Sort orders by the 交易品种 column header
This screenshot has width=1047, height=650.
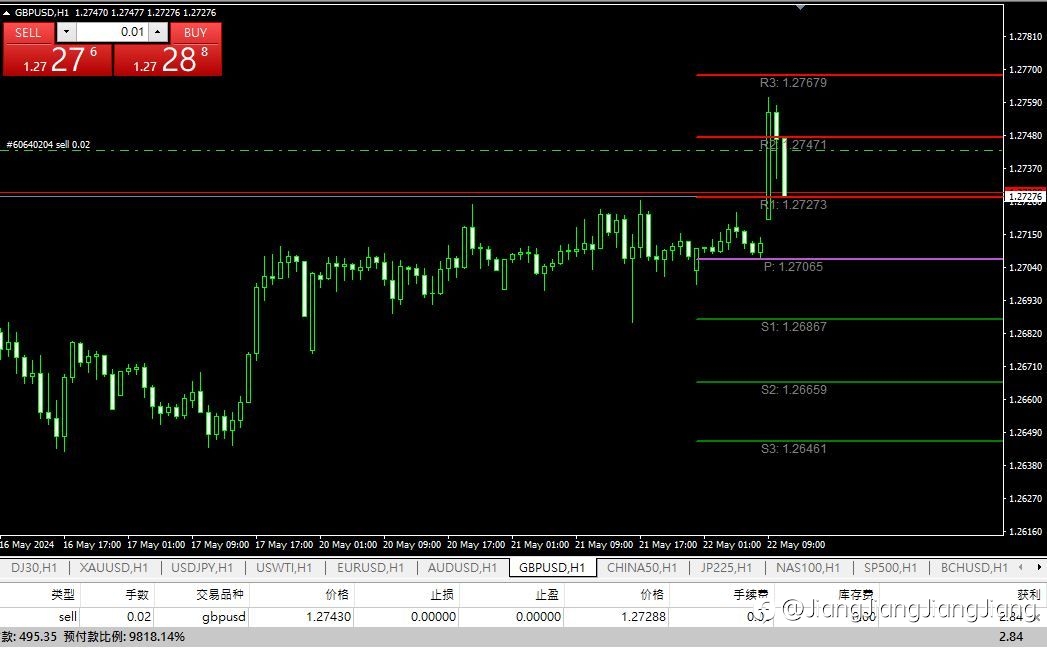point(220,594)
